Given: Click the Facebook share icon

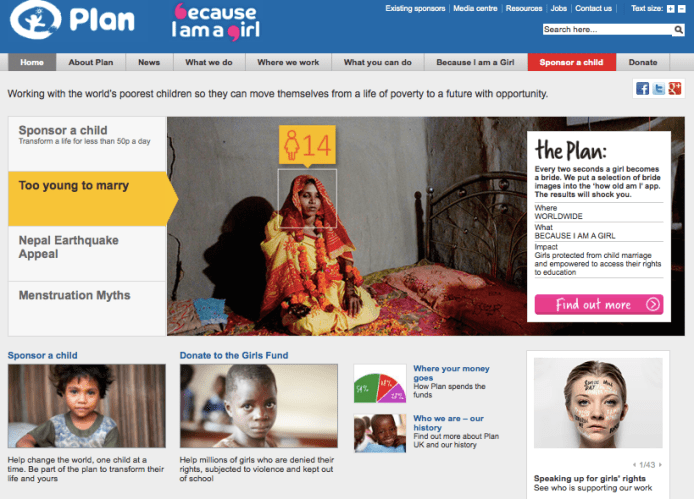Looking at the screenshot, I should click(x=642, y=89).
